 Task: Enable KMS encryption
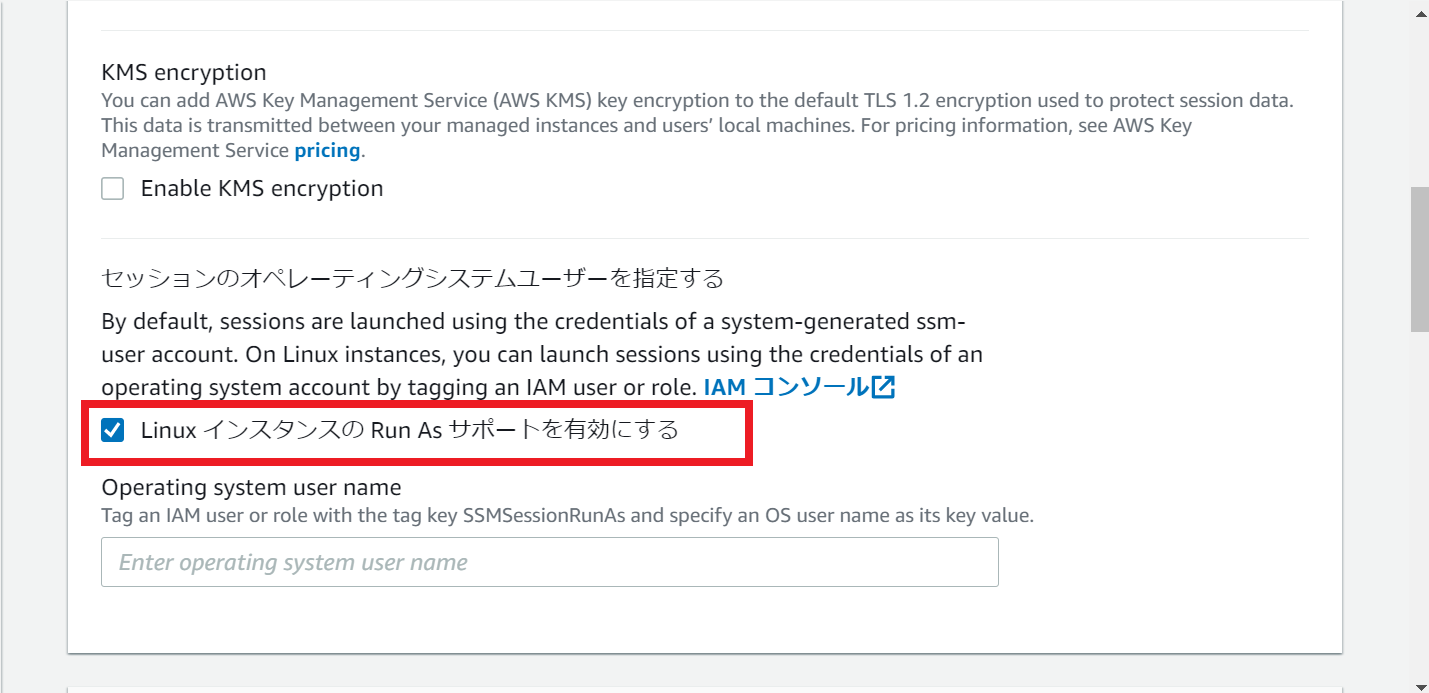tap(112, 188)
